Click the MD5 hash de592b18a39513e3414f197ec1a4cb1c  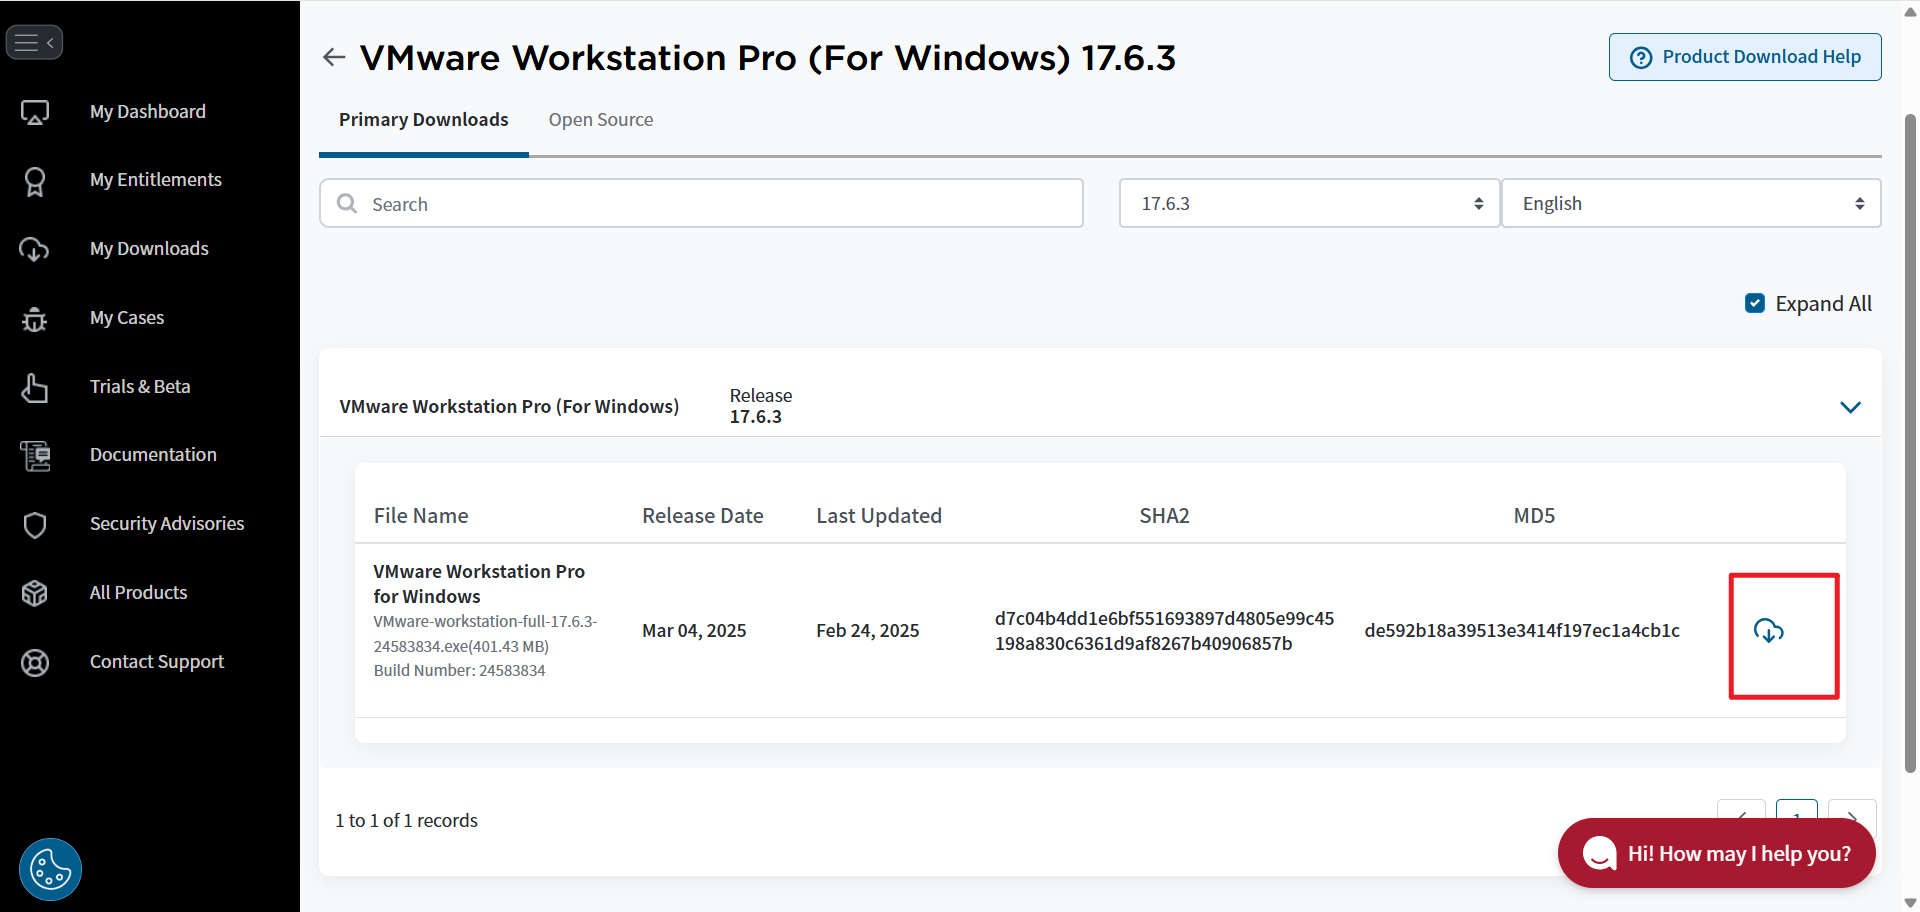click(1522, 631)
